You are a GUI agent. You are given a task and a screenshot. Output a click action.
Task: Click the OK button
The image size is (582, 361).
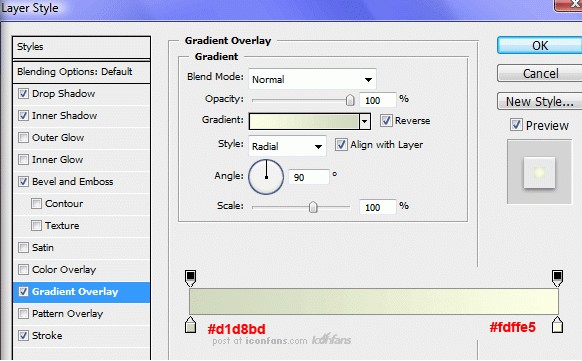point(540,46)
